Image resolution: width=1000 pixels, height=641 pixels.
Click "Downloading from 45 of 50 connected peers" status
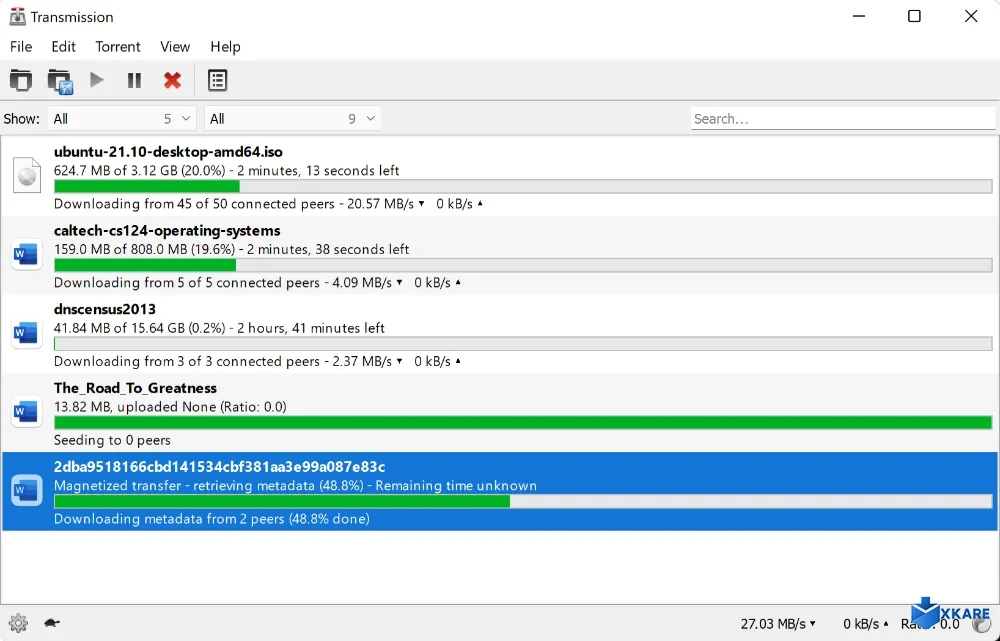click(194, 204)
